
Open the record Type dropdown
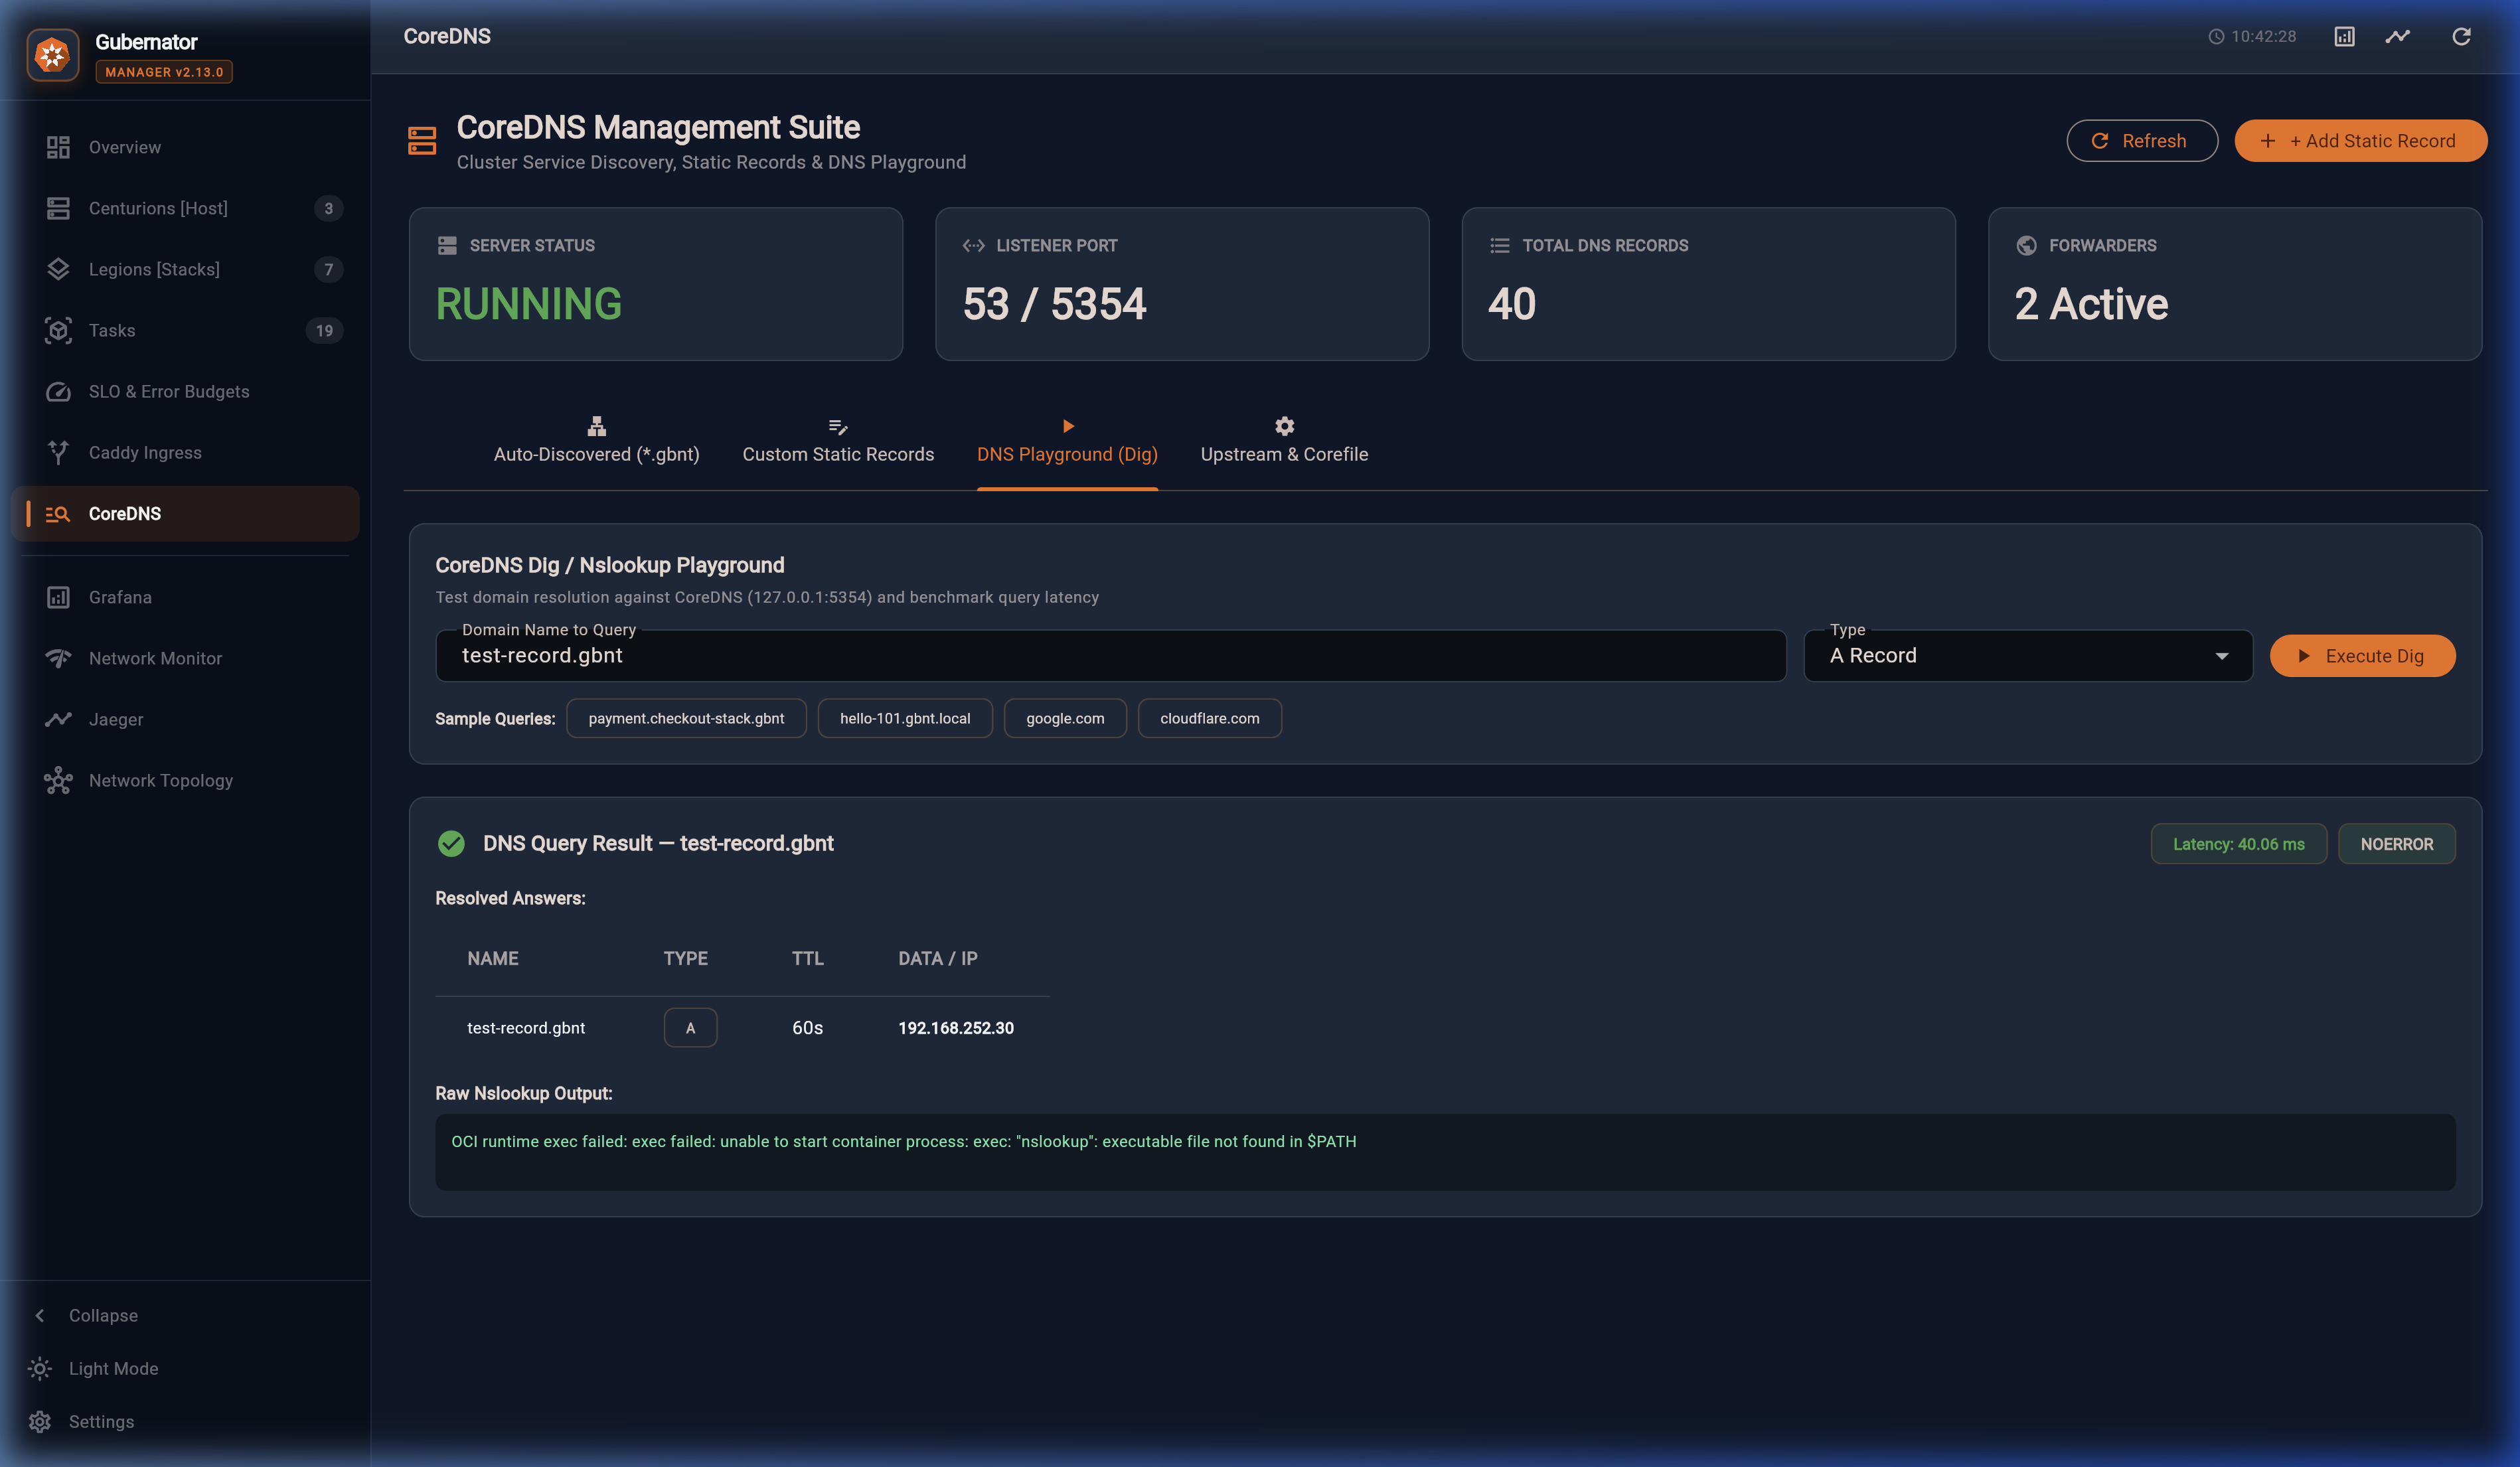pyautogui.click(x=2028, y=655)
